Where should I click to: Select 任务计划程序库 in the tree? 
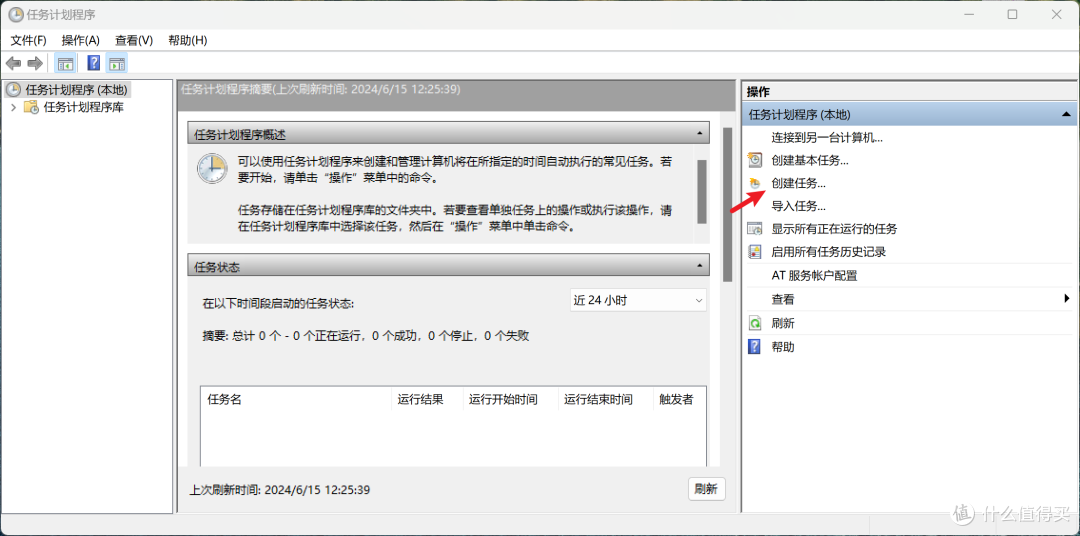coord(84,107)
